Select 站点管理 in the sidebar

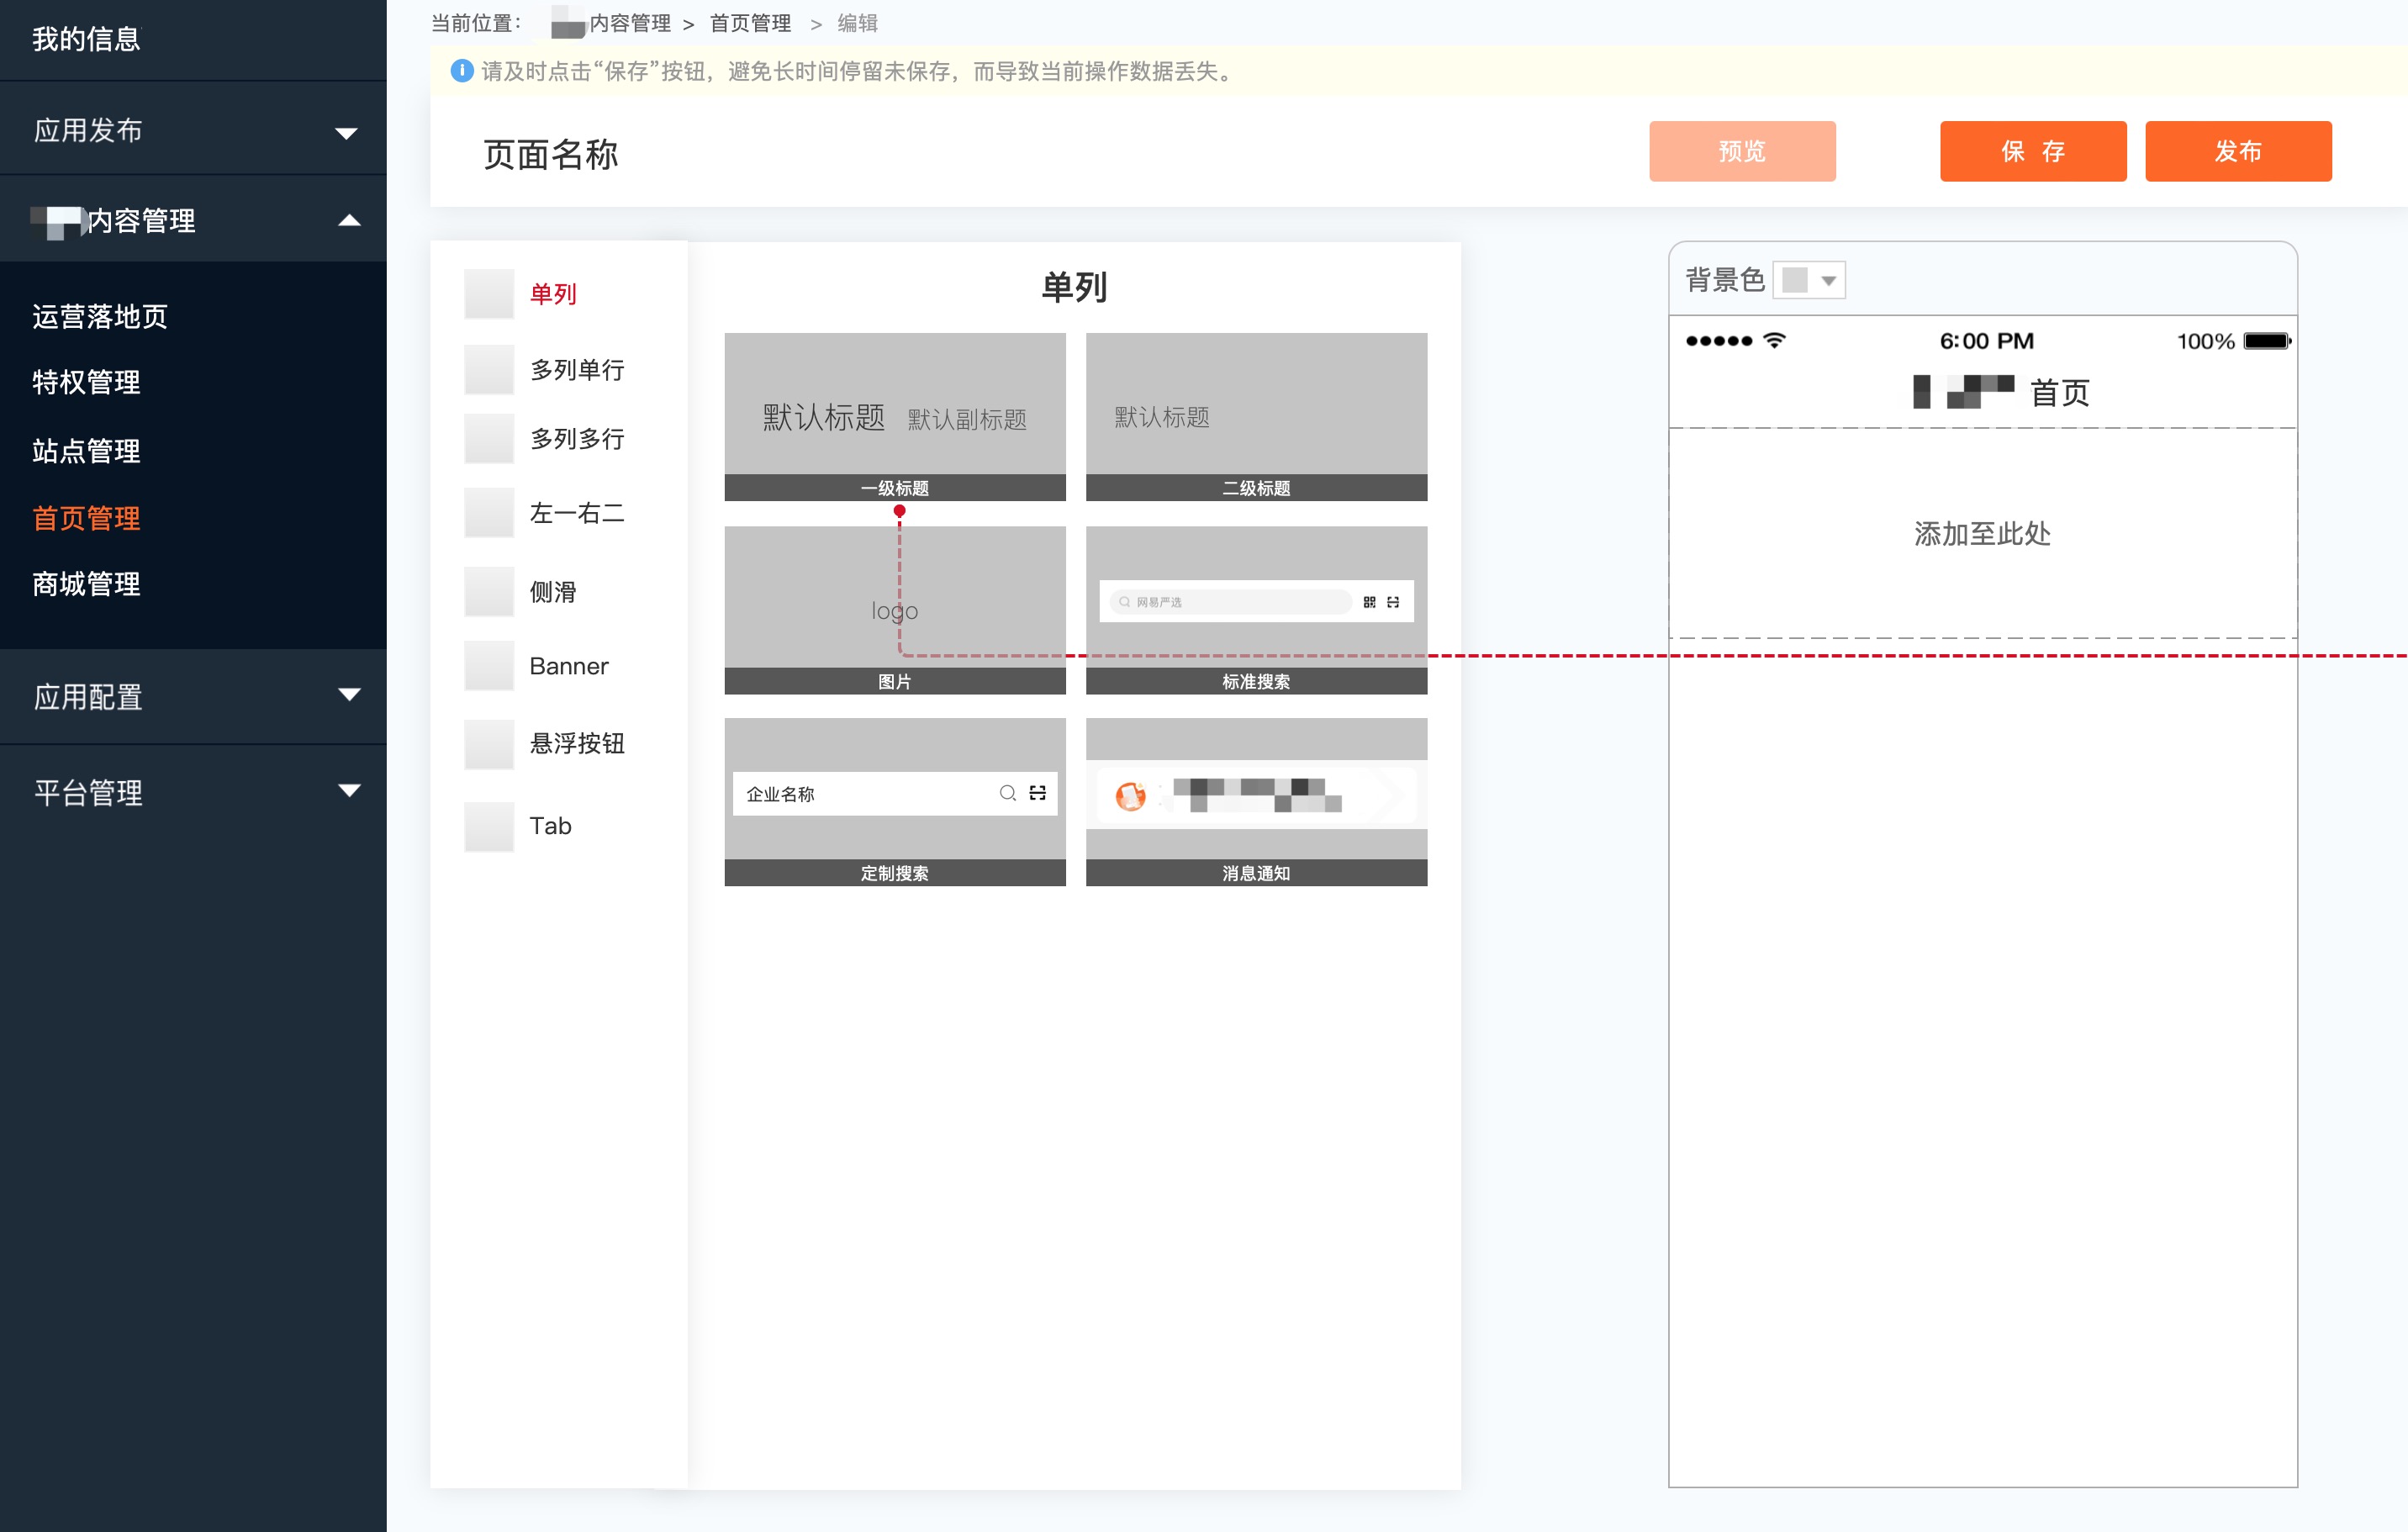[x=87, y=451]
